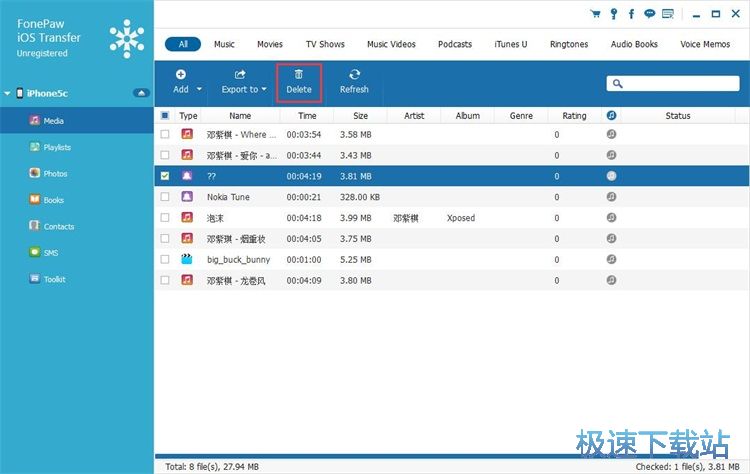The width and height of the screenshot is (750, 474).
Task: Click the Add plus toolbar button
Action: 181,82
